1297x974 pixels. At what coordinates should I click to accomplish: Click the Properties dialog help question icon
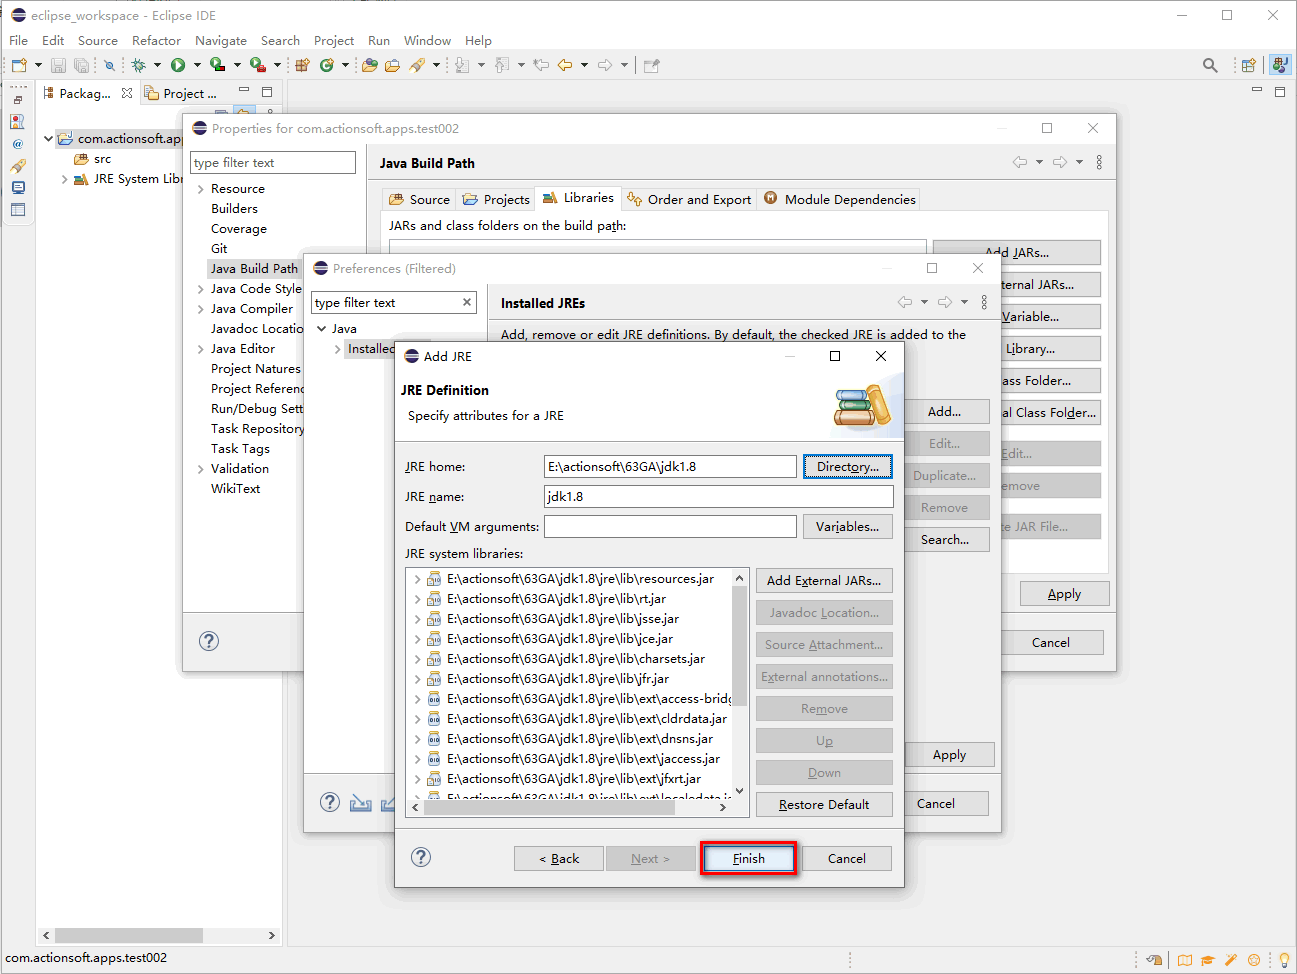pos(209,641)
